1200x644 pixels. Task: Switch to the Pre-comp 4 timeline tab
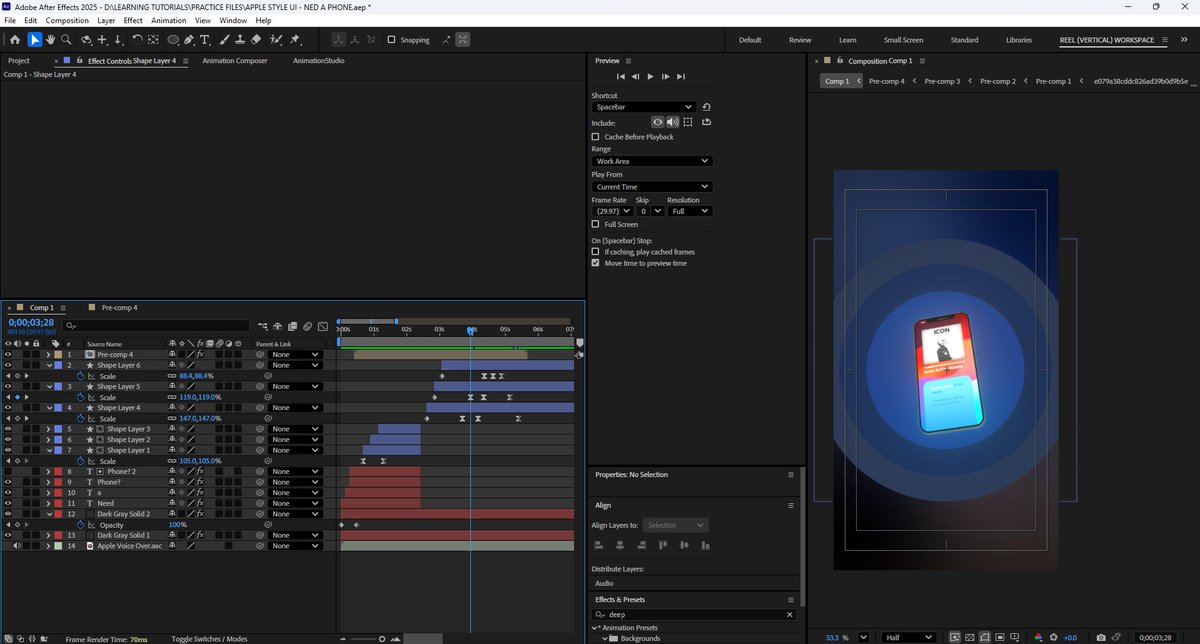click(118, 307)
